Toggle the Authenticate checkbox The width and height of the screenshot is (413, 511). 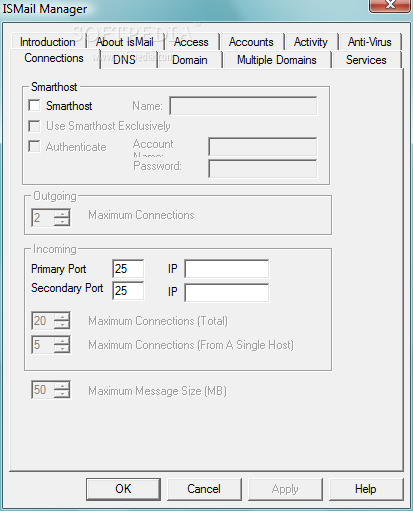(34, 146)
